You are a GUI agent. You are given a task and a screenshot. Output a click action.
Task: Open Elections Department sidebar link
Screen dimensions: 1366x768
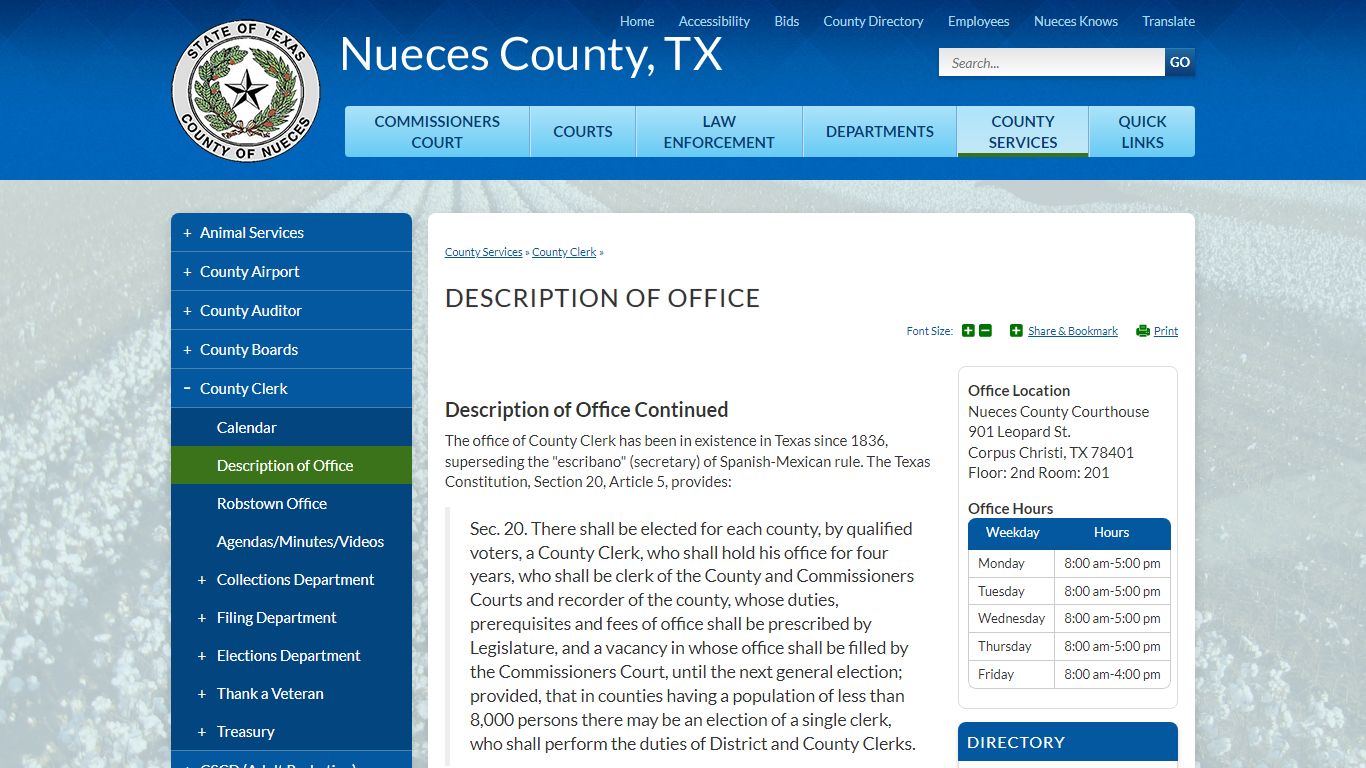(289, 656)
